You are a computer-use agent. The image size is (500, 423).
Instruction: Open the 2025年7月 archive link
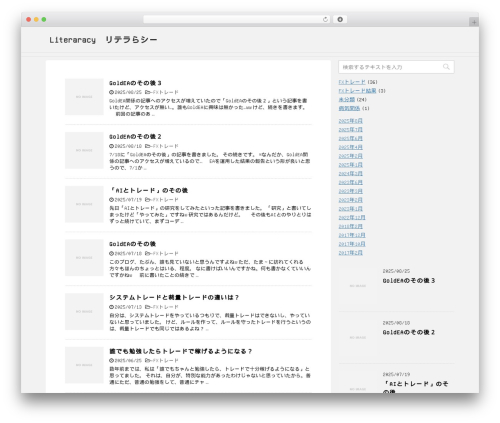pyautogui.click(x=351, y=130)
